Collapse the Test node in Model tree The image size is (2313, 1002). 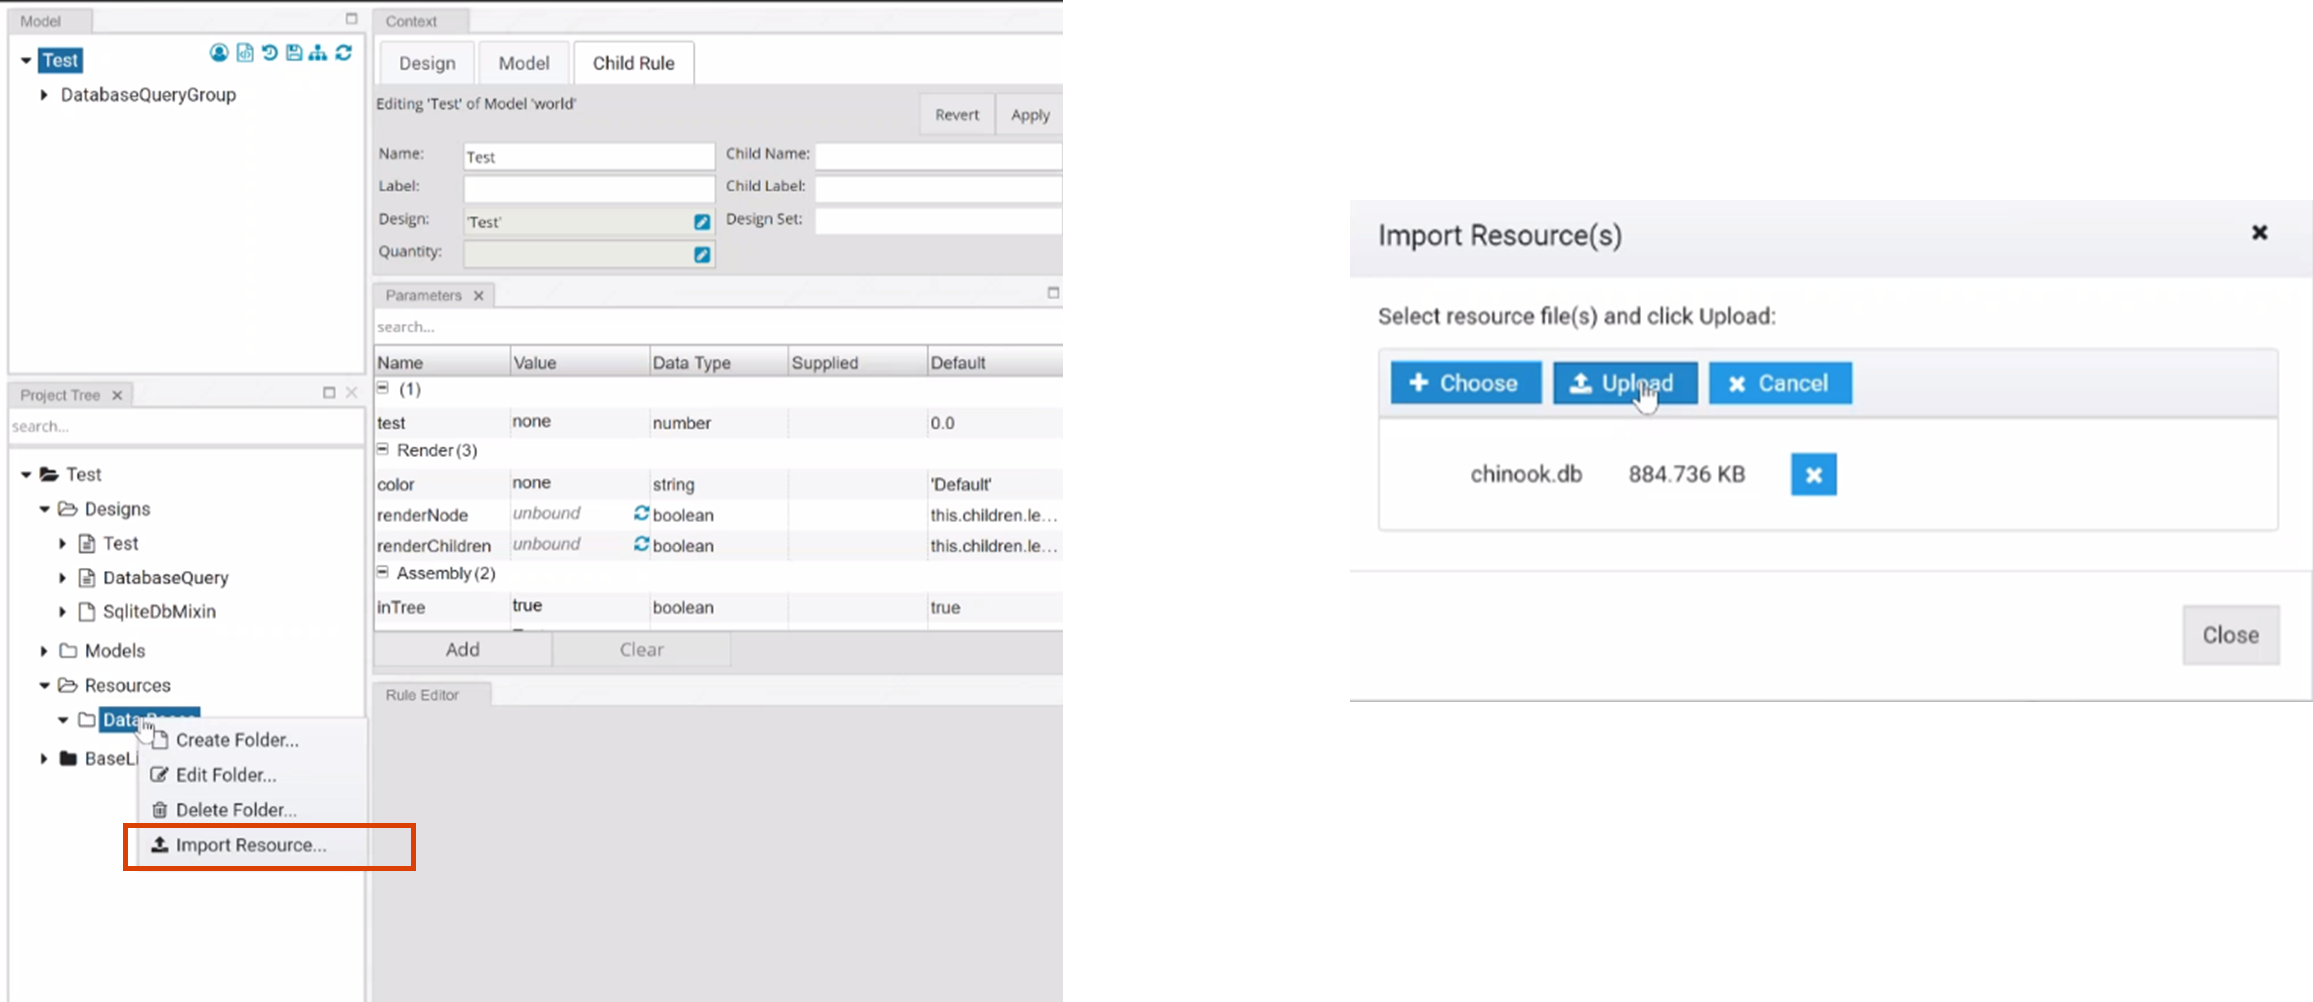tap(26, 61)
